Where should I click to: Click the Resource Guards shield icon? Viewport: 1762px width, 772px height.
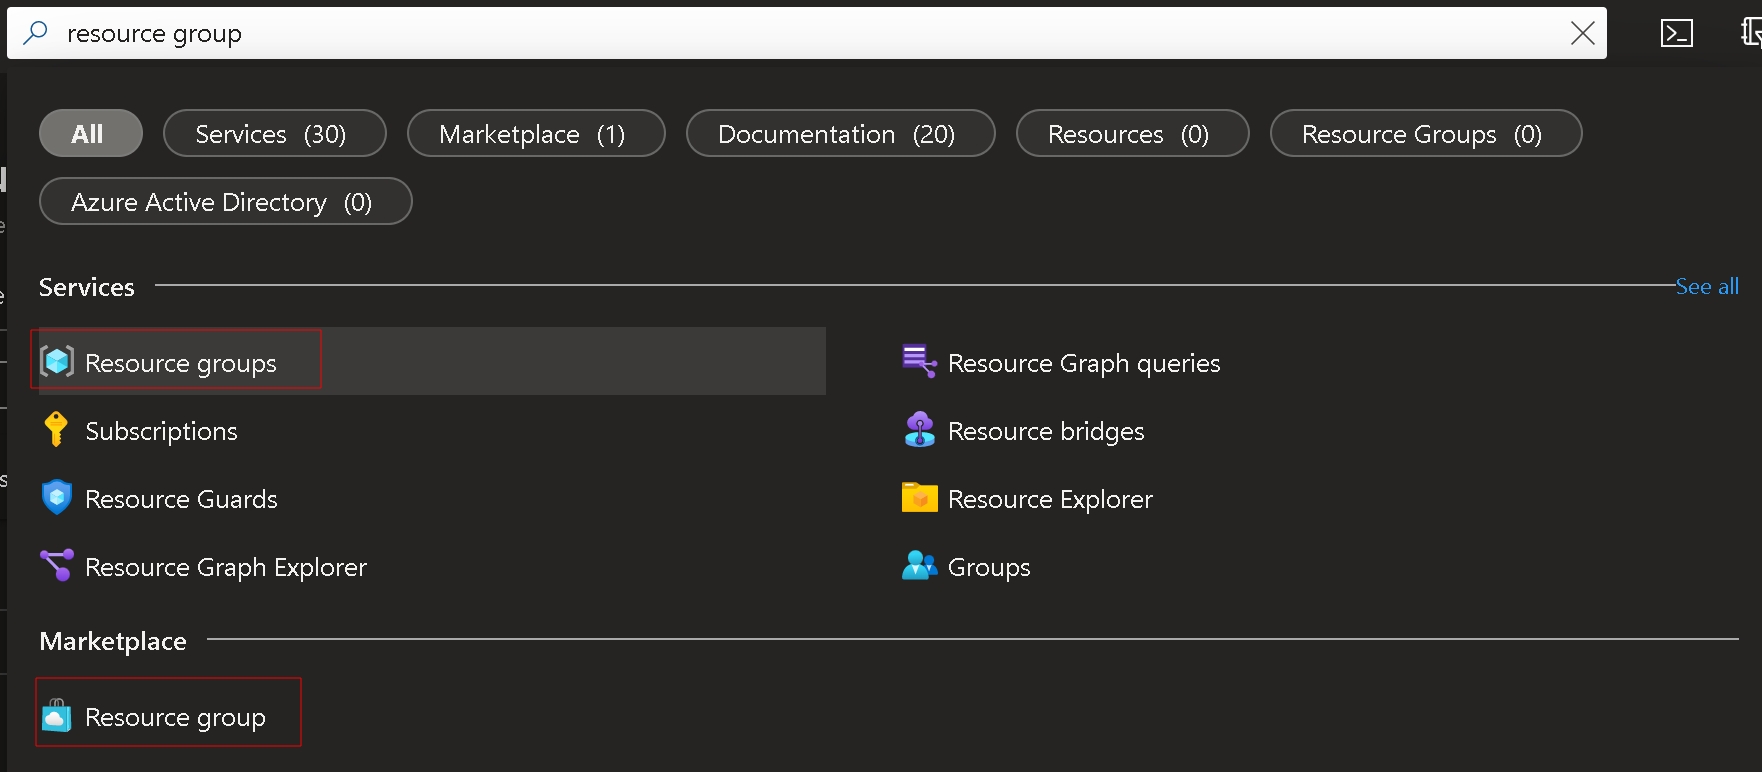57,497
